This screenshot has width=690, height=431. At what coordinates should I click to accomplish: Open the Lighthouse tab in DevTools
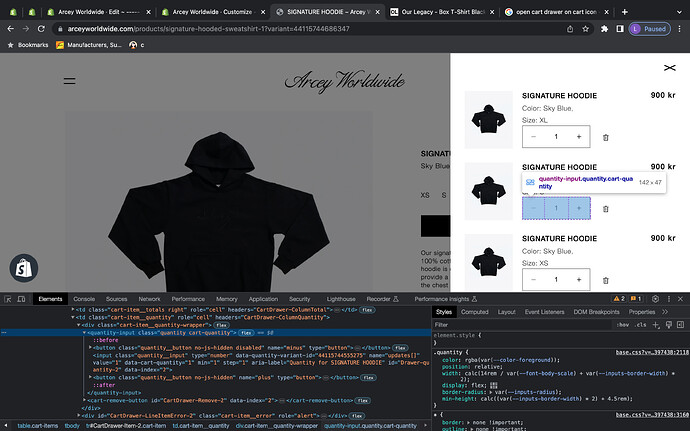pos(341,299)
